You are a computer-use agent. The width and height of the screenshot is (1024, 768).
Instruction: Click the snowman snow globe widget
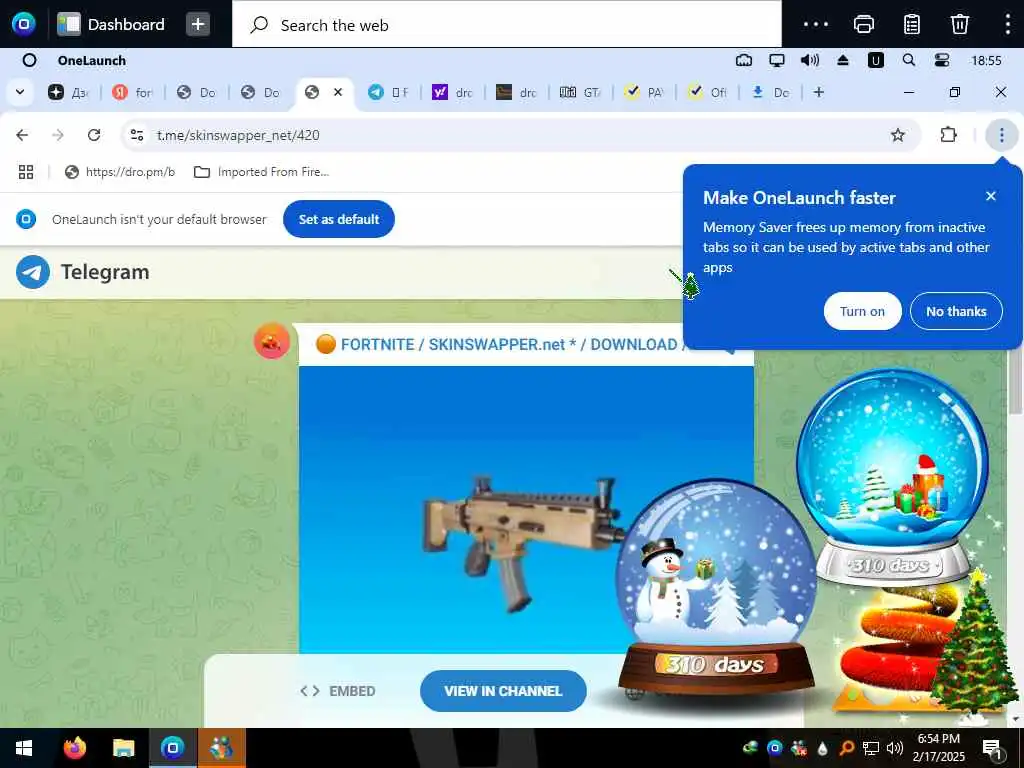coord(716,588)
